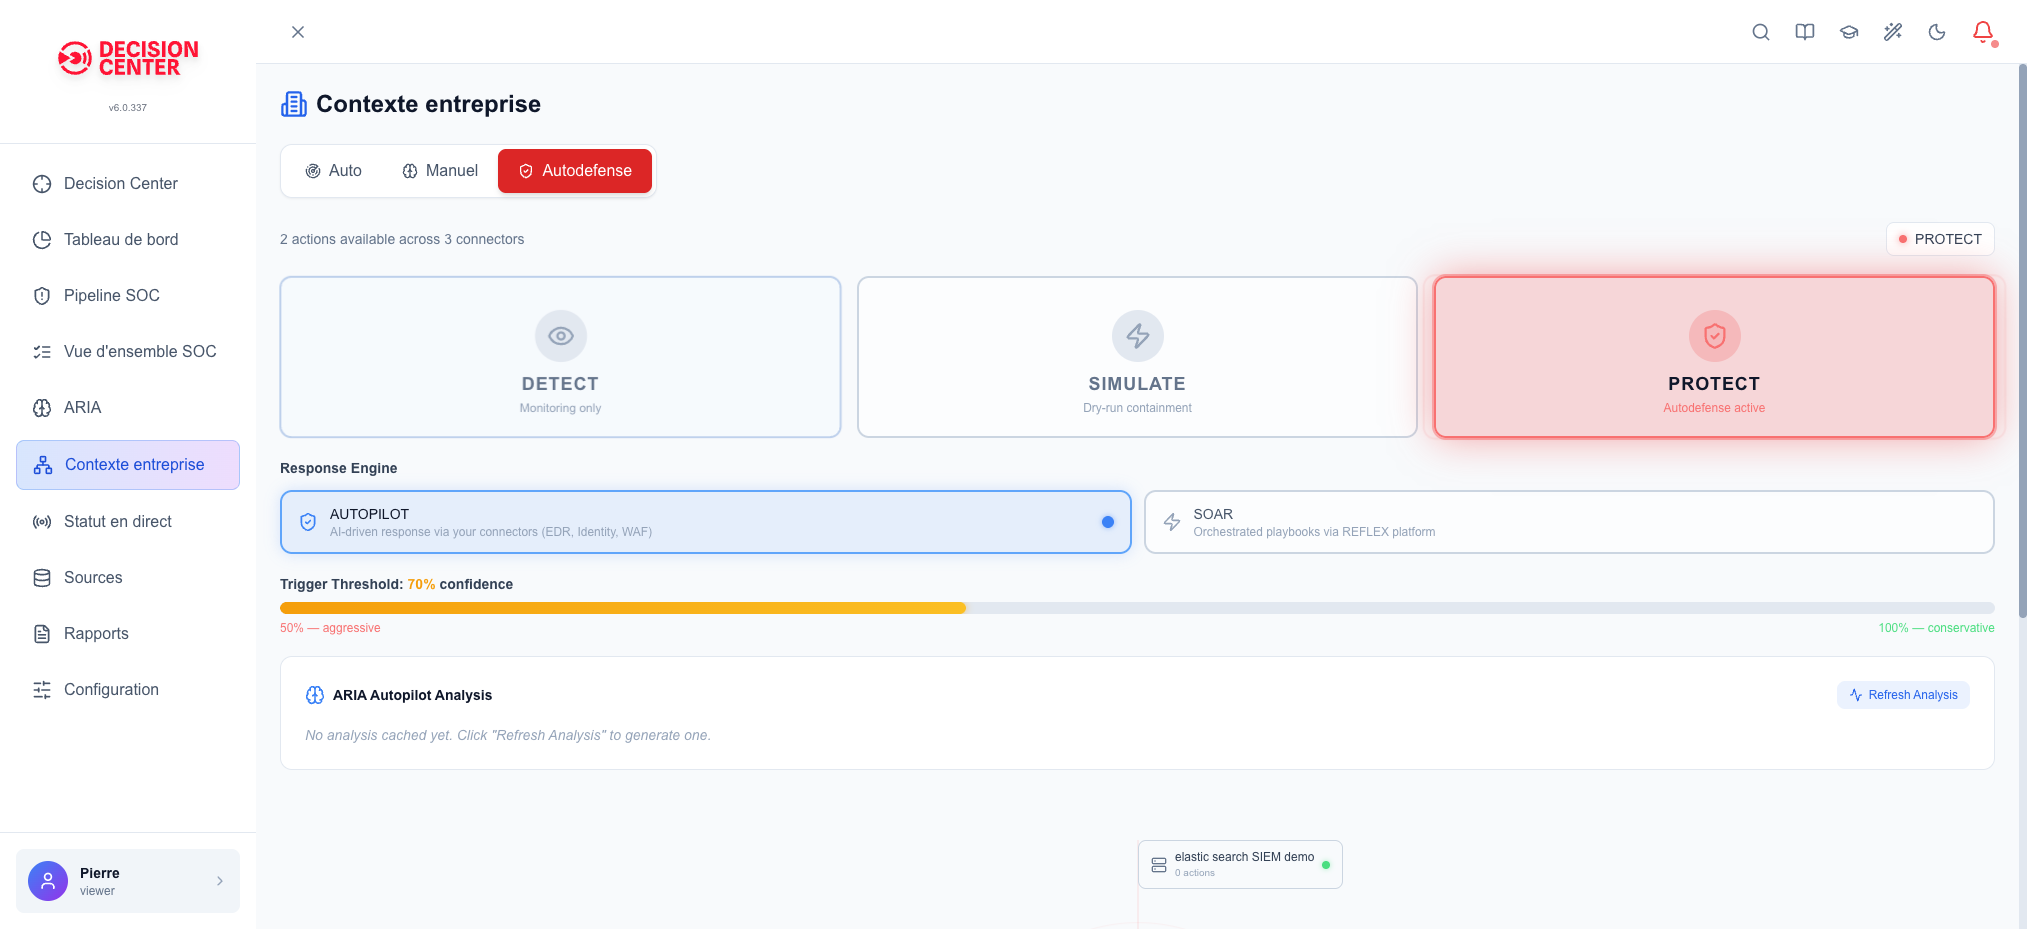Open ARIA from sidebar

[128, 408]
